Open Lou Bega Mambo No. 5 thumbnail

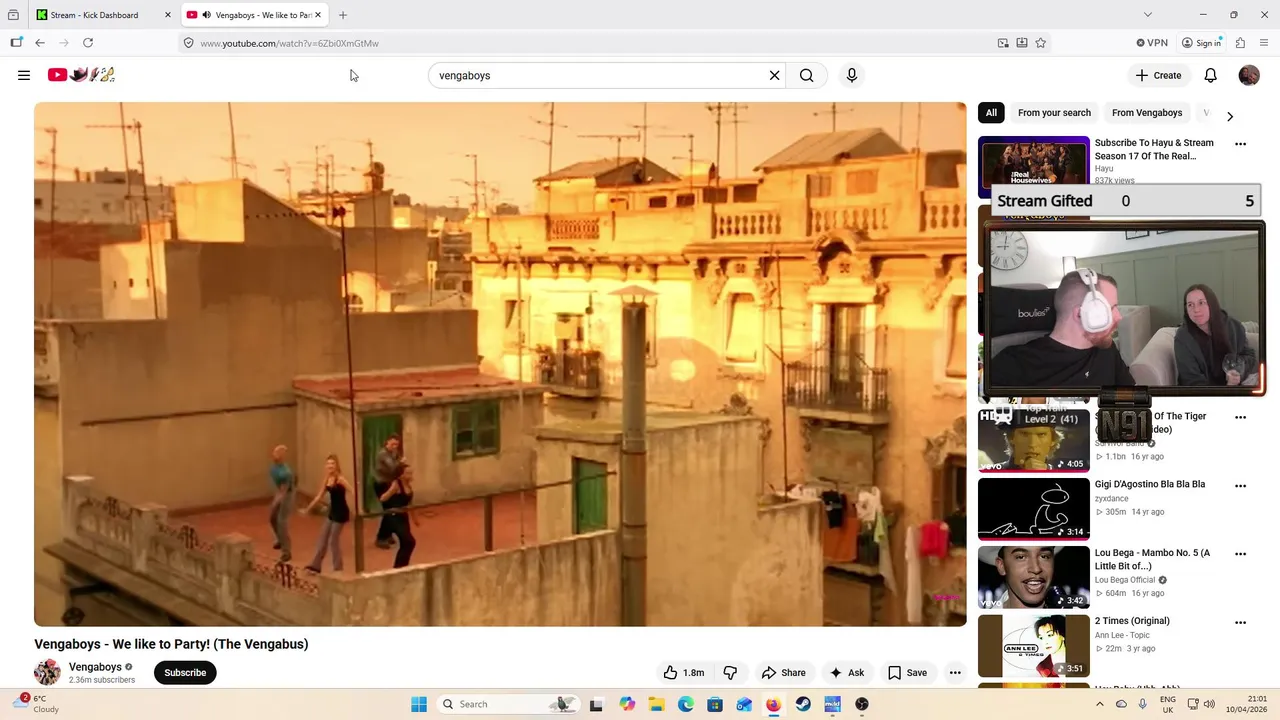coord(1034,578)
